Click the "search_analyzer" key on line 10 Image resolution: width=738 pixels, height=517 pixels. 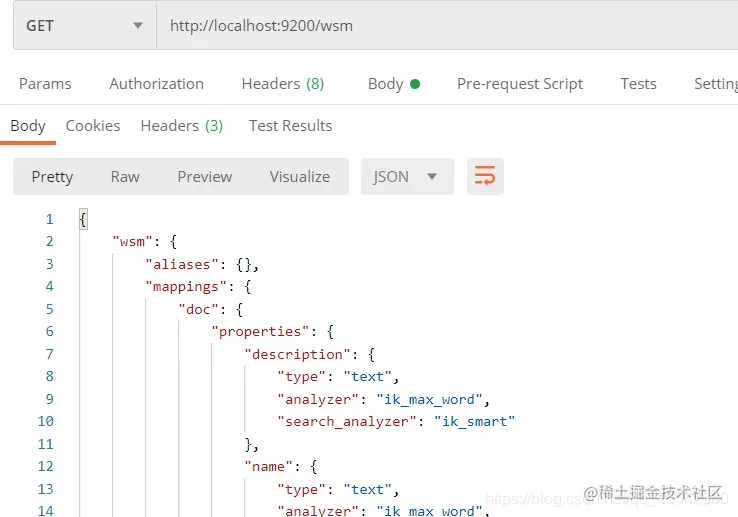[x=347, y=421]
